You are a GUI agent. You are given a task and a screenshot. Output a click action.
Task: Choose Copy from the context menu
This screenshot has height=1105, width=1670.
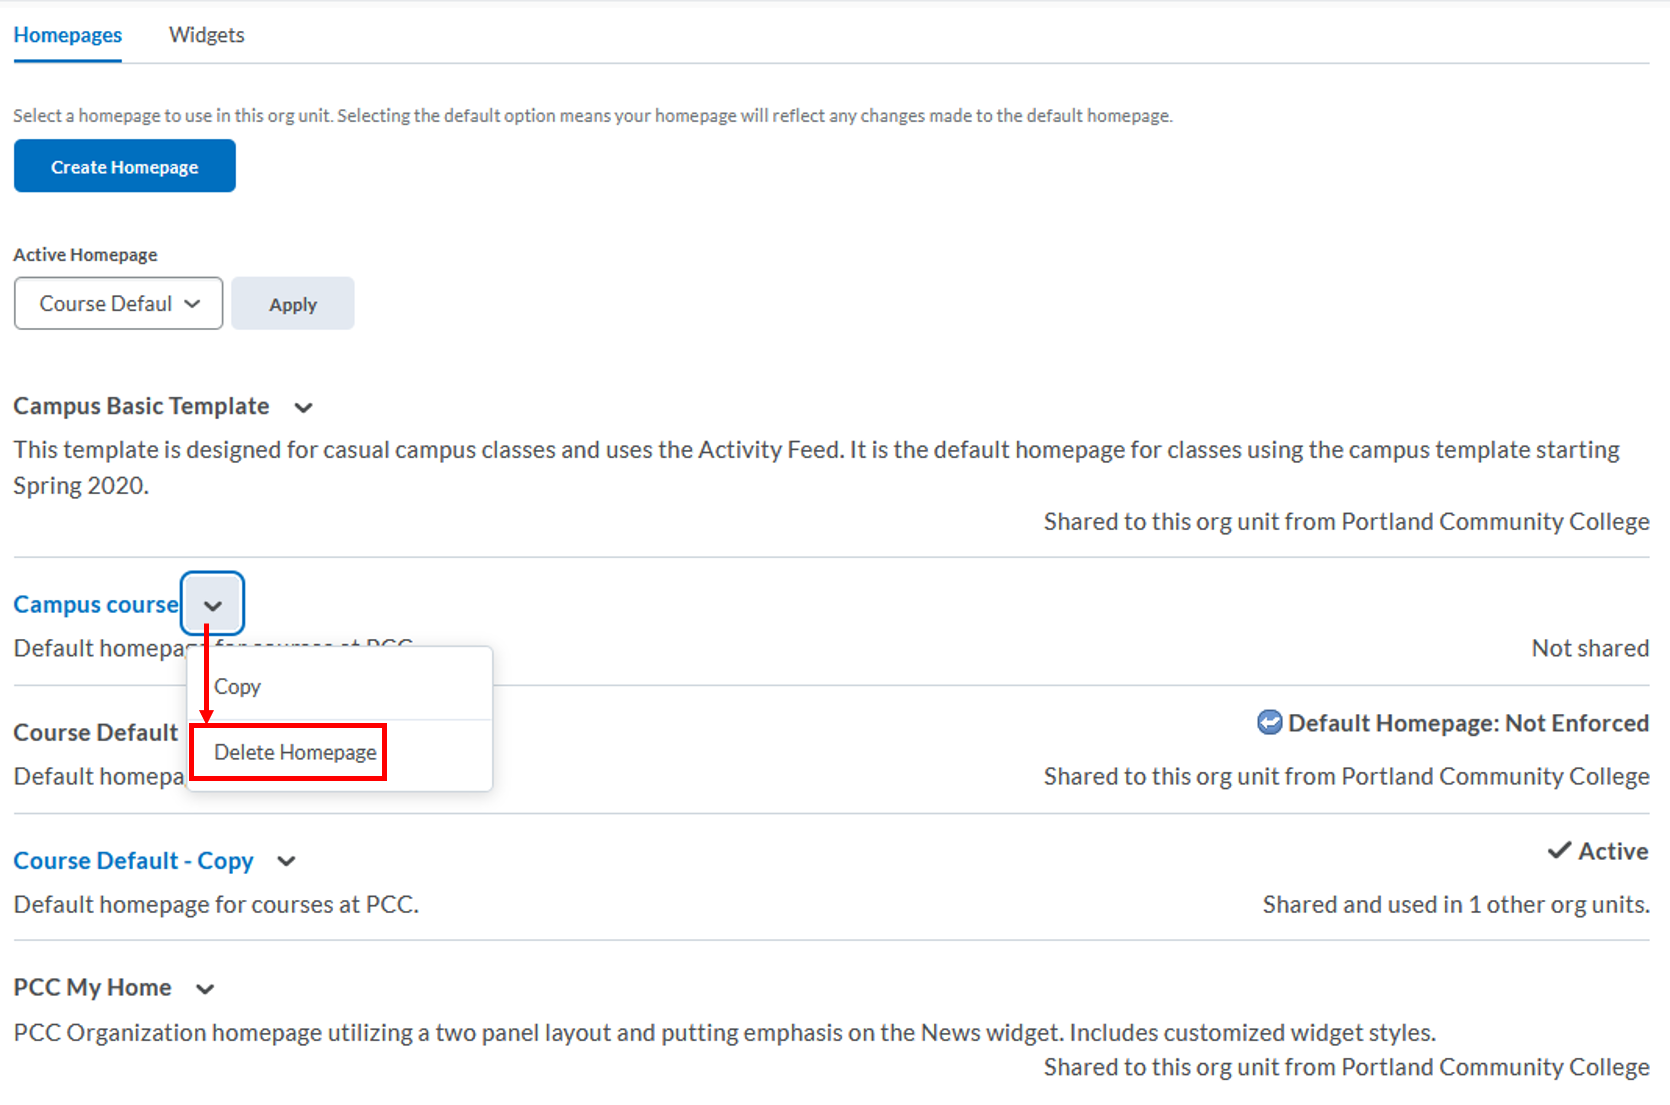click(x=237, y=687)
